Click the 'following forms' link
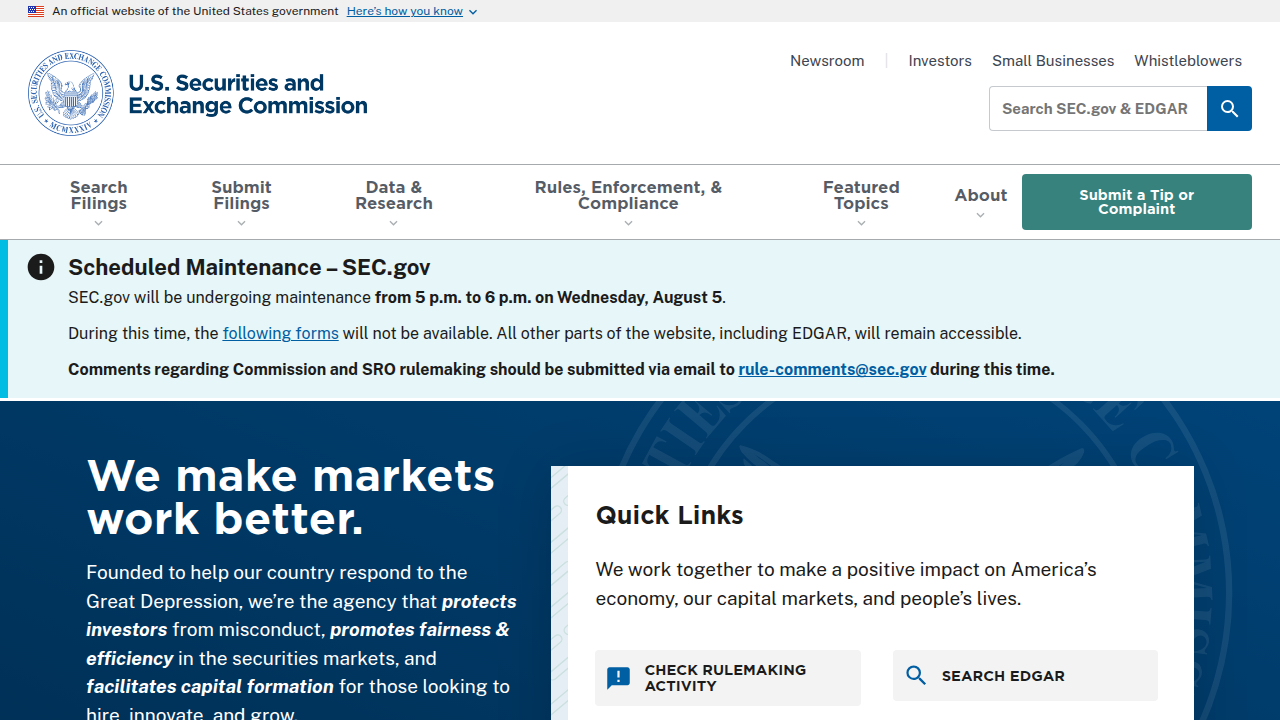1280x720 pixels. [x=281, y=333]
